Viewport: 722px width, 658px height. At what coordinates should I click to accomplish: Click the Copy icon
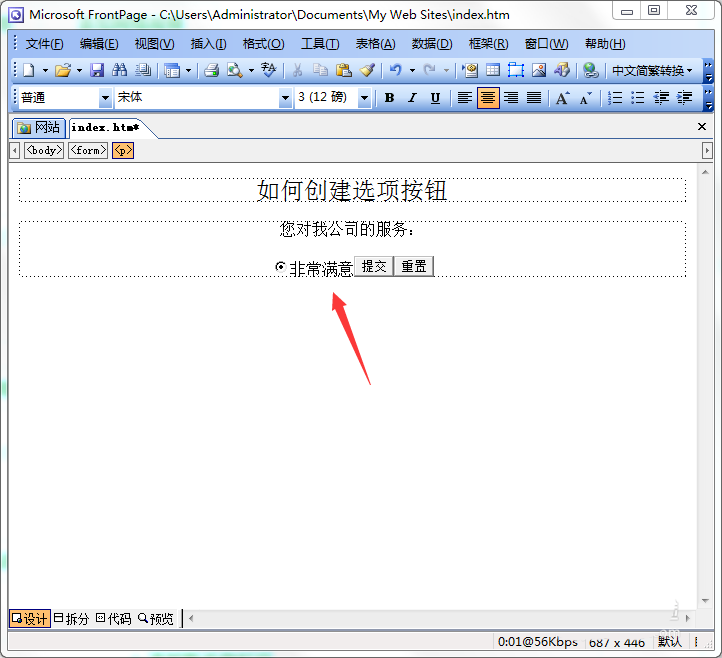point(320,70)
